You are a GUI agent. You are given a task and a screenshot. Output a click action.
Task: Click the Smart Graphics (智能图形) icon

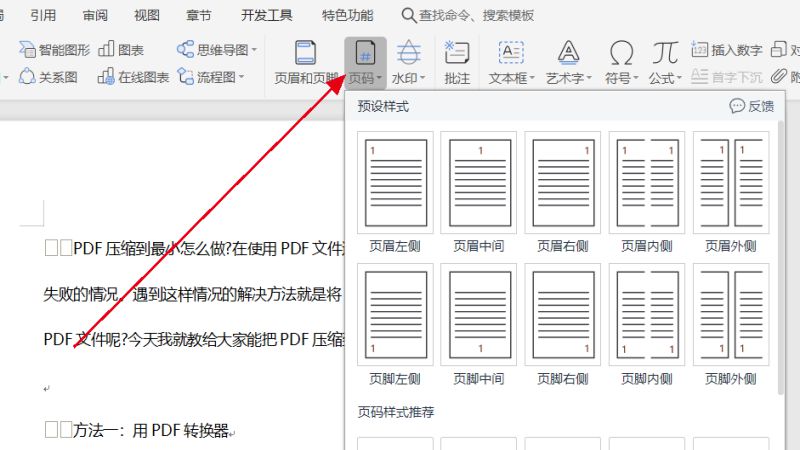tap(55, 49)
